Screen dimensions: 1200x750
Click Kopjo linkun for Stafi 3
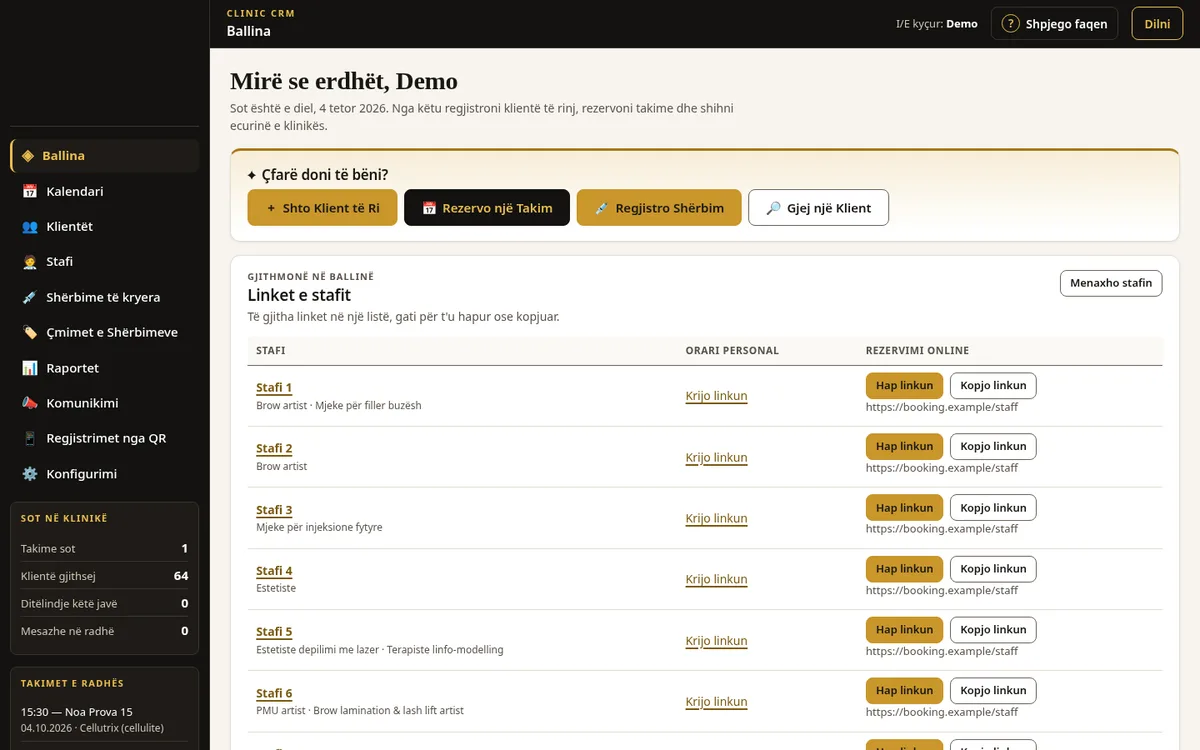993,508
